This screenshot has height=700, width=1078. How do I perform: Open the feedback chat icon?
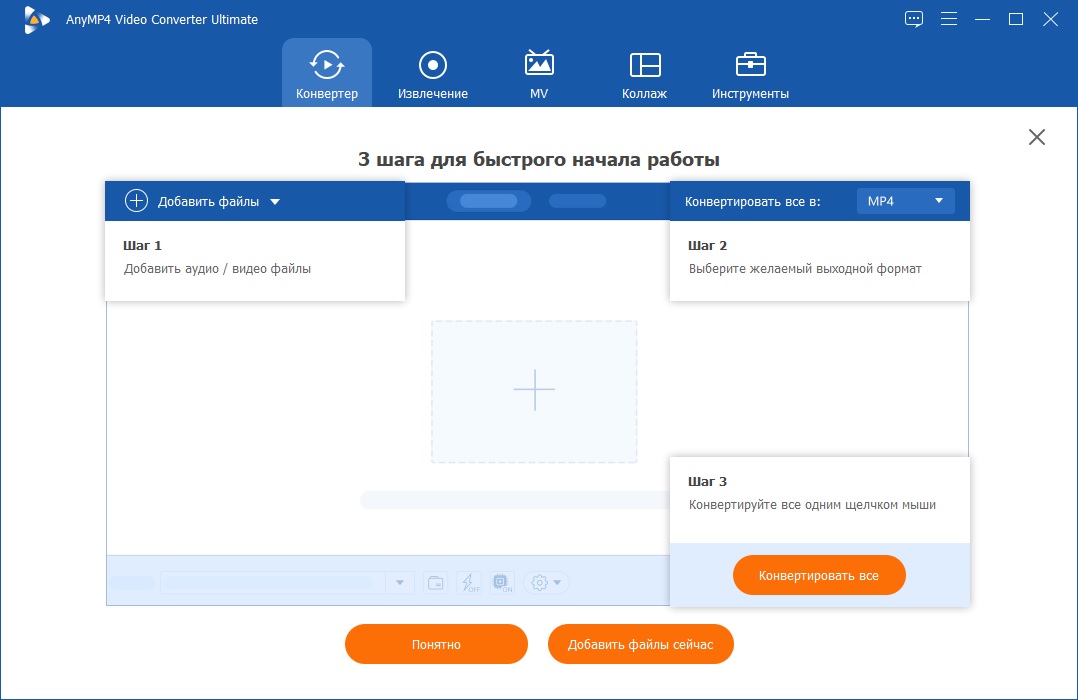pos(913,19)
